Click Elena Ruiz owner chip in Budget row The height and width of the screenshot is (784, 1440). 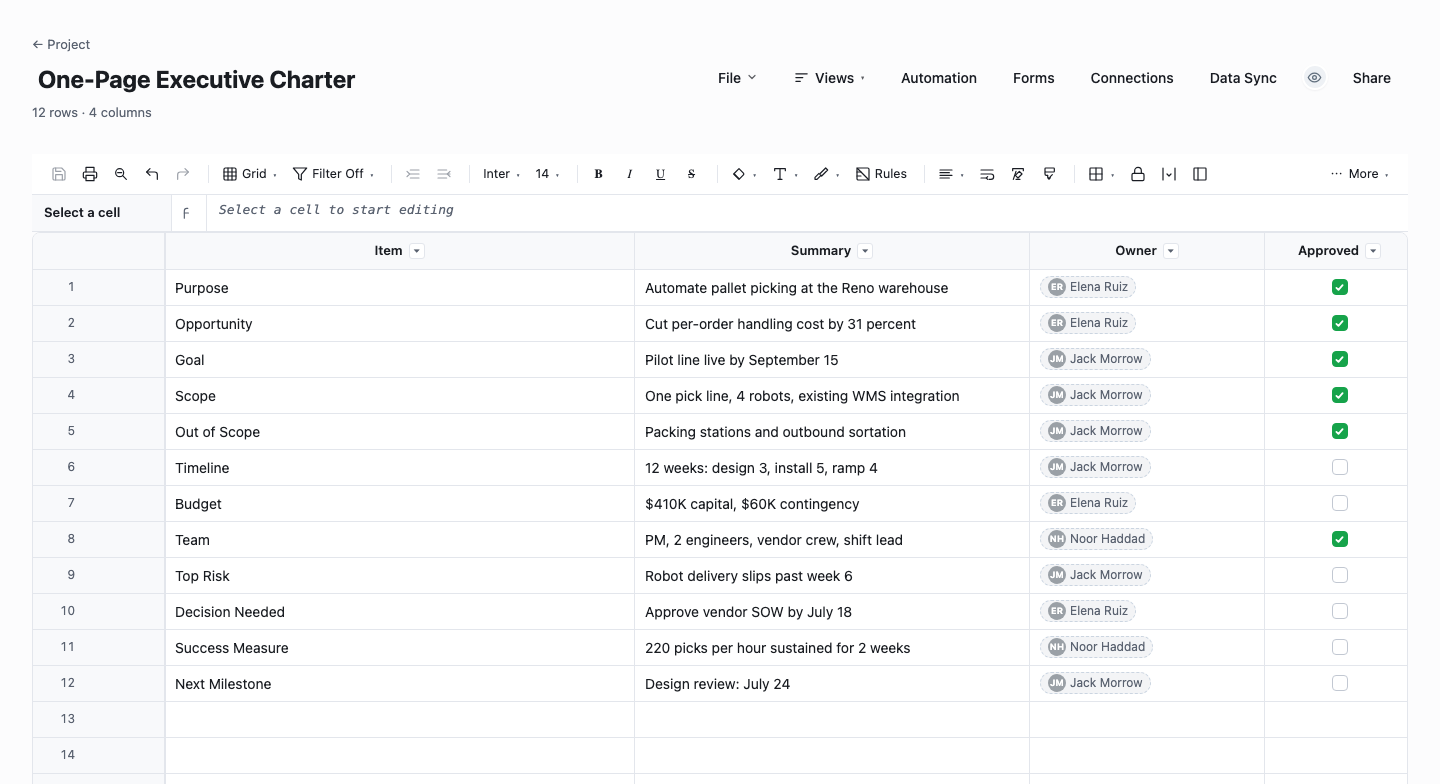[1088, 503]
